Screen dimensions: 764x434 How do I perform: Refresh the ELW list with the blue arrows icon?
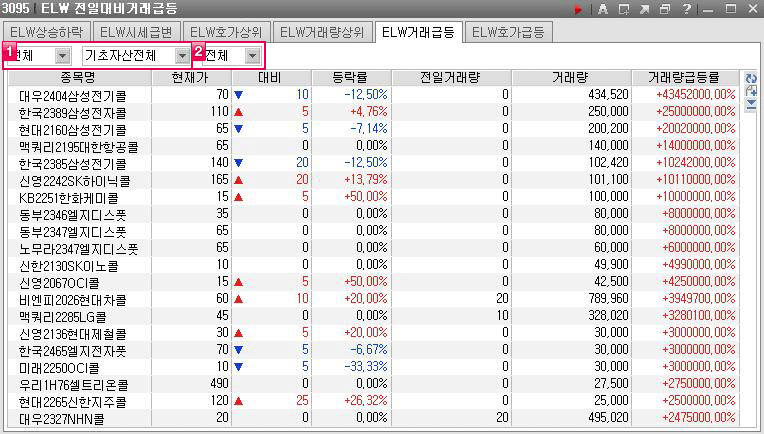point(751,78)
